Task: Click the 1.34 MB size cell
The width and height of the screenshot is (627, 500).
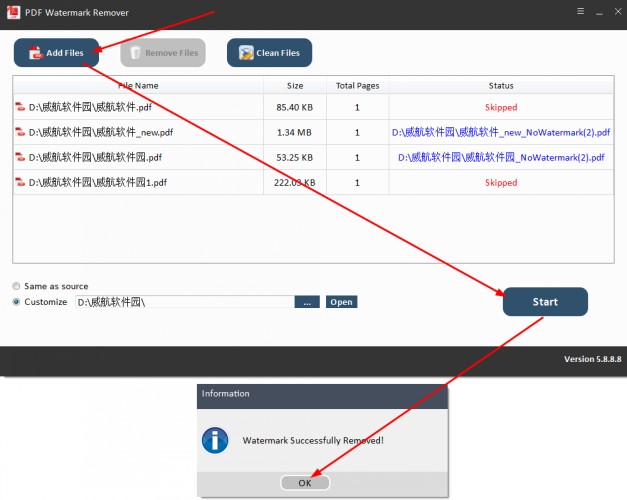Action: click(x=294, y=132)
